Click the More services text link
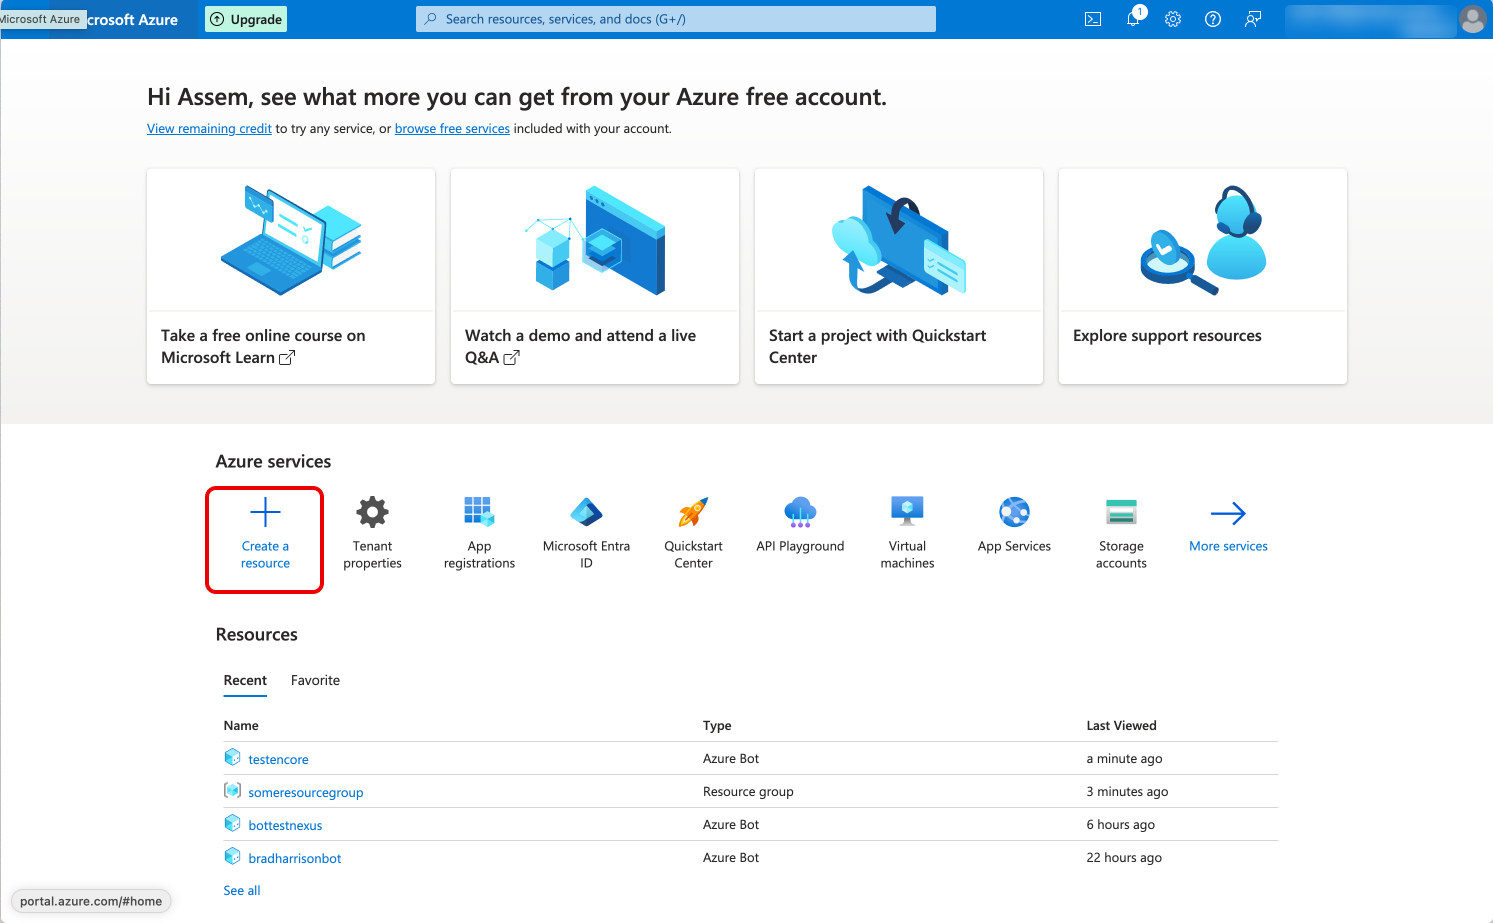Viewport: 1493px width, 923px height. tap(1228, 546)
